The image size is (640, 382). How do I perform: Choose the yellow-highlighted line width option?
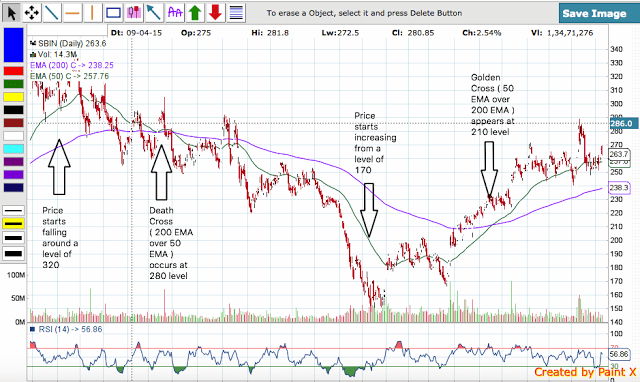(13, 224)
